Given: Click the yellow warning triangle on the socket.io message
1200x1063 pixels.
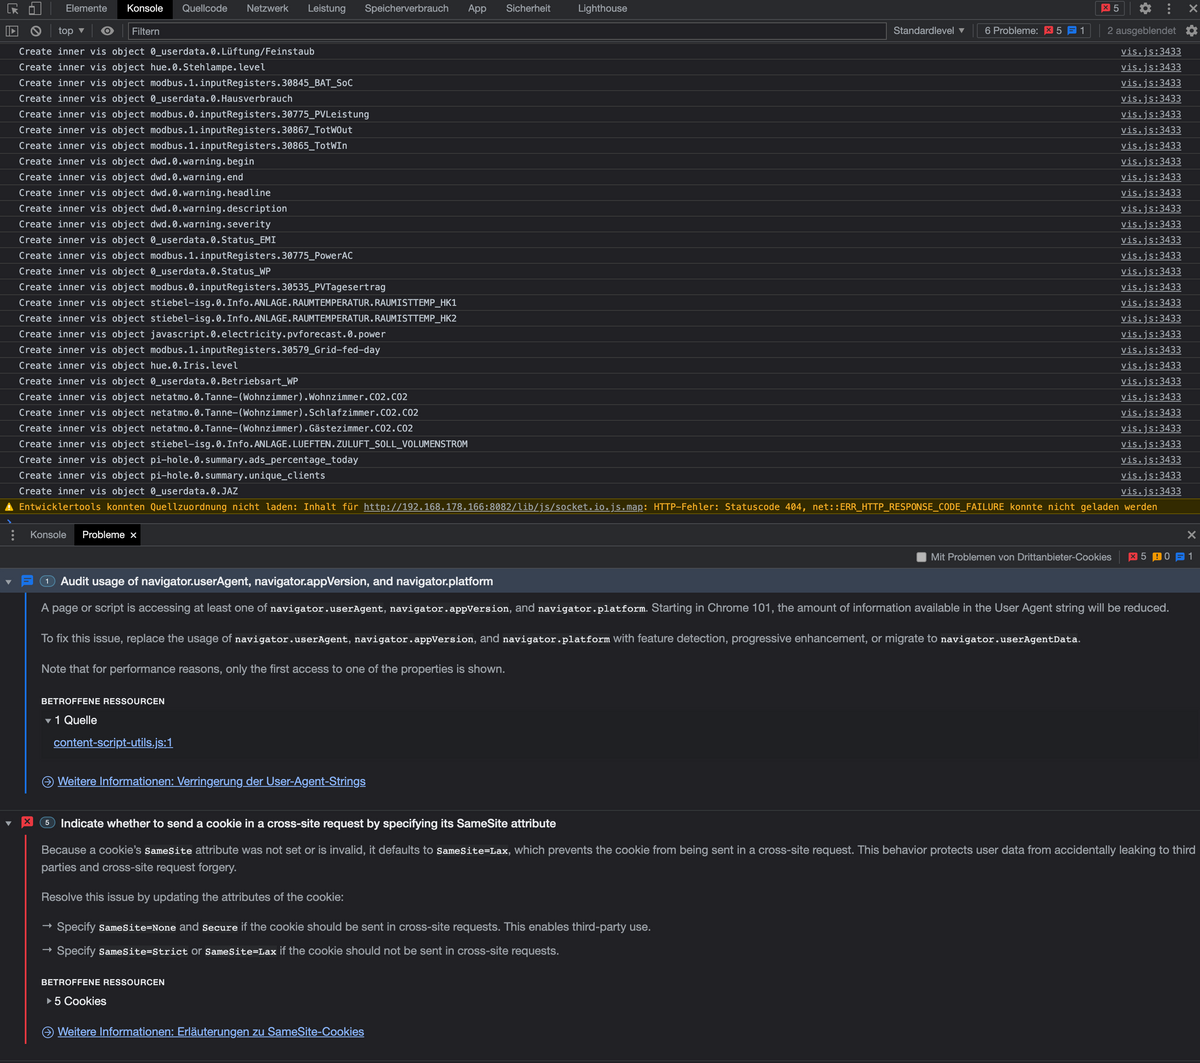Looking at the screenshot, I should (x=10, y=507).
